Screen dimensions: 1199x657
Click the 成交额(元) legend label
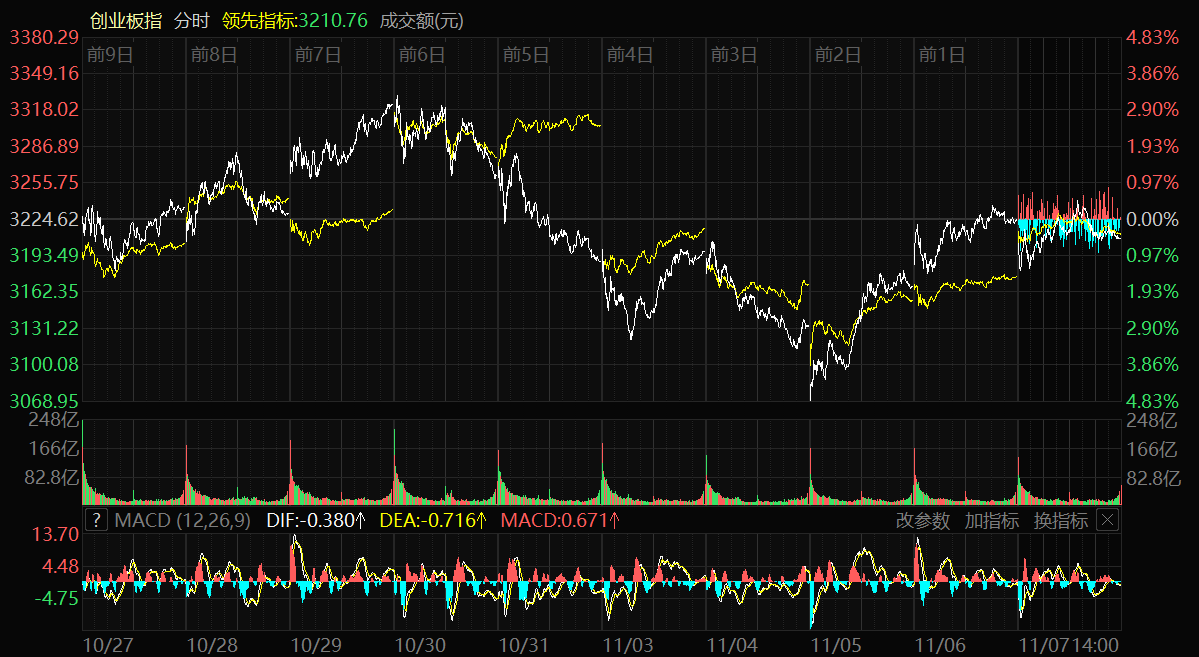coord(422,21)
